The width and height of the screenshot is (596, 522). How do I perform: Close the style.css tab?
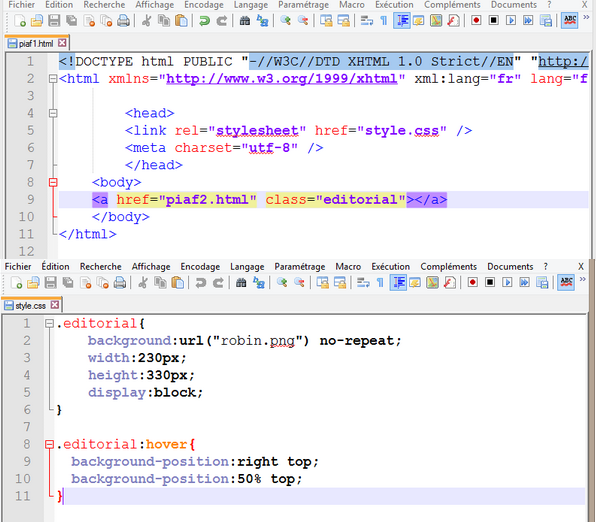(55, 305)
